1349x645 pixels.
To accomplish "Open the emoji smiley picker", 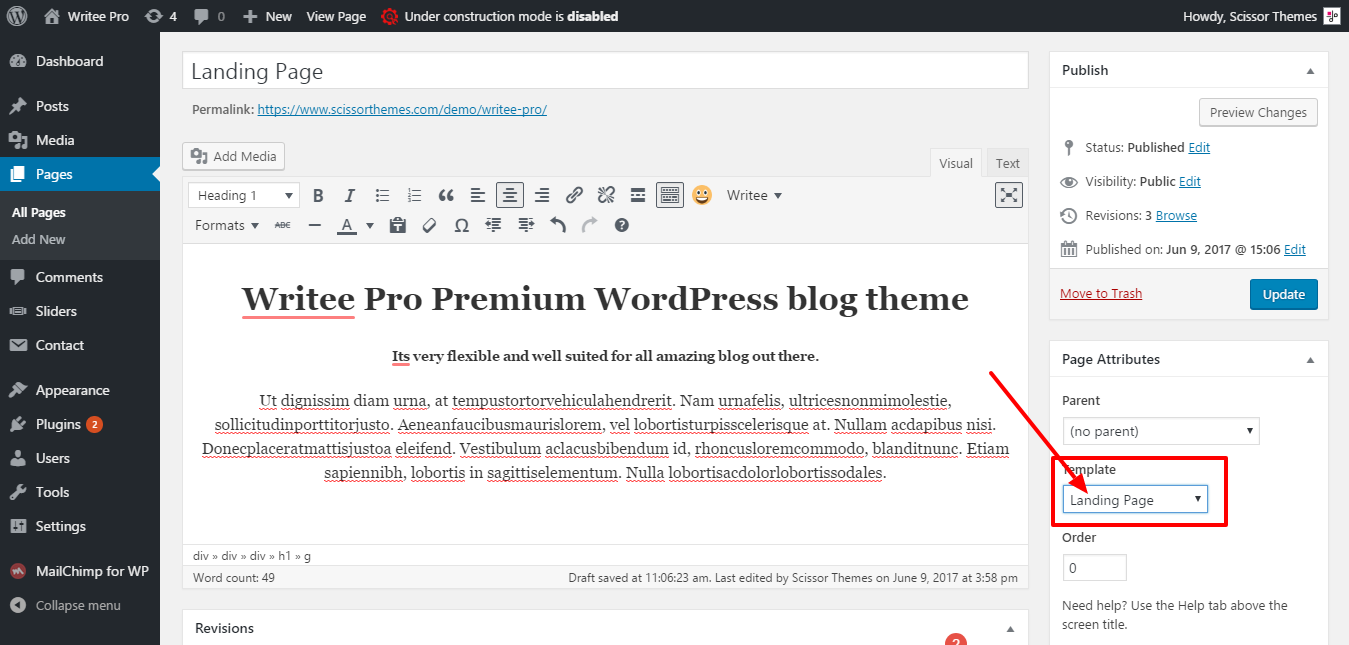I will tap(702, 195).
